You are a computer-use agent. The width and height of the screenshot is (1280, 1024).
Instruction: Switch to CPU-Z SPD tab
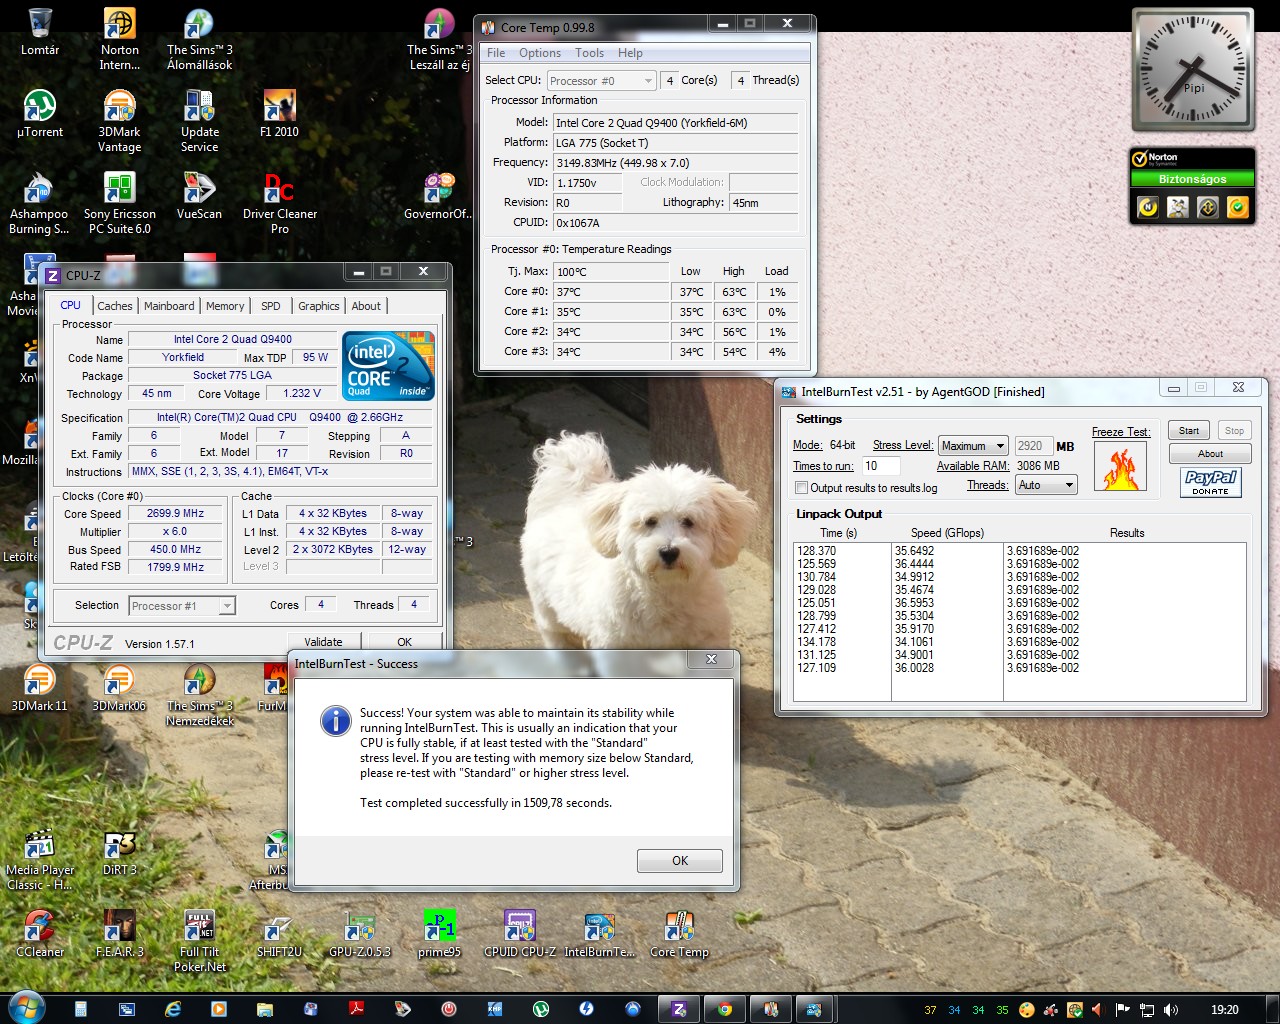click(x=271, y=306)
